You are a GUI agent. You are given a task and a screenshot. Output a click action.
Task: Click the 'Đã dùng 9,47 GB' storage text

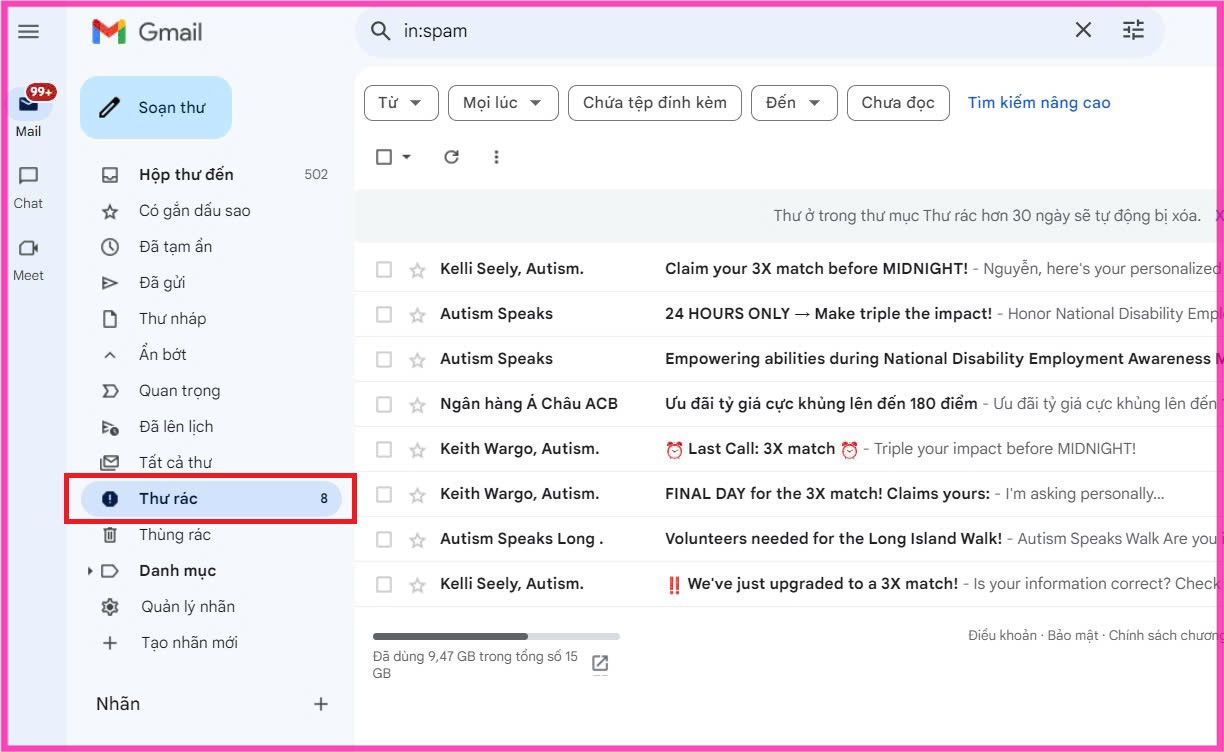click(x=475, y=665)
